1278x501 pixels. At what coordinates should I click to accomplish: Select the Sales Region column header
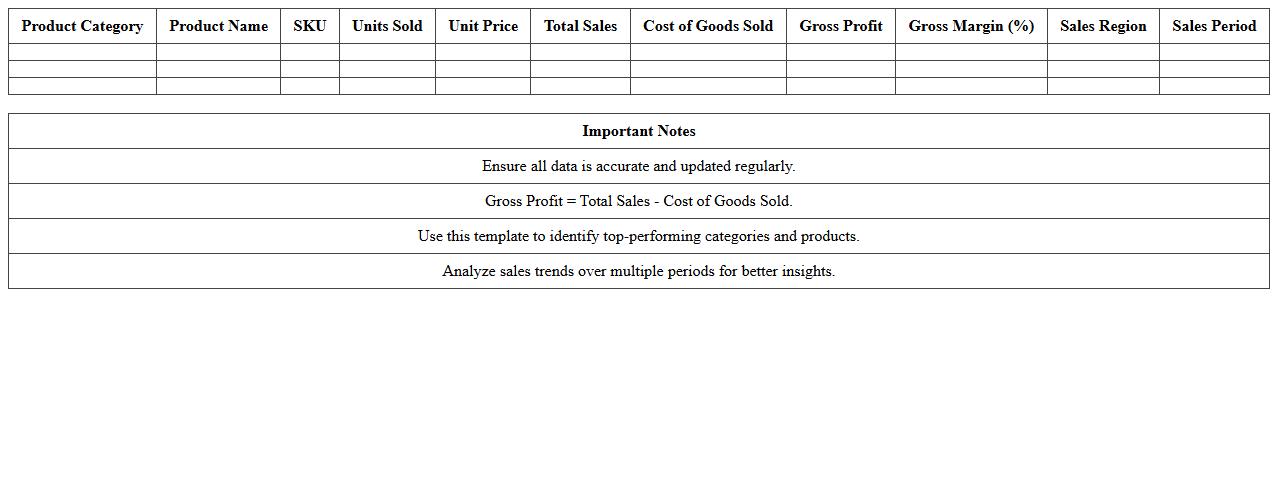pos(1103,26)
